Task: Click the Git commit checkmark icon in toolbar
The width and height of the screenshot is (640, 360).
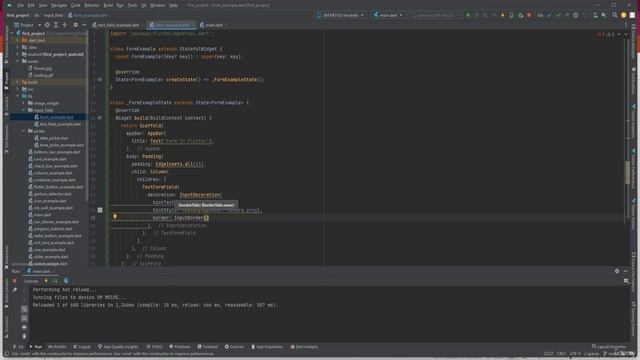Action: [x=558, y=15]
